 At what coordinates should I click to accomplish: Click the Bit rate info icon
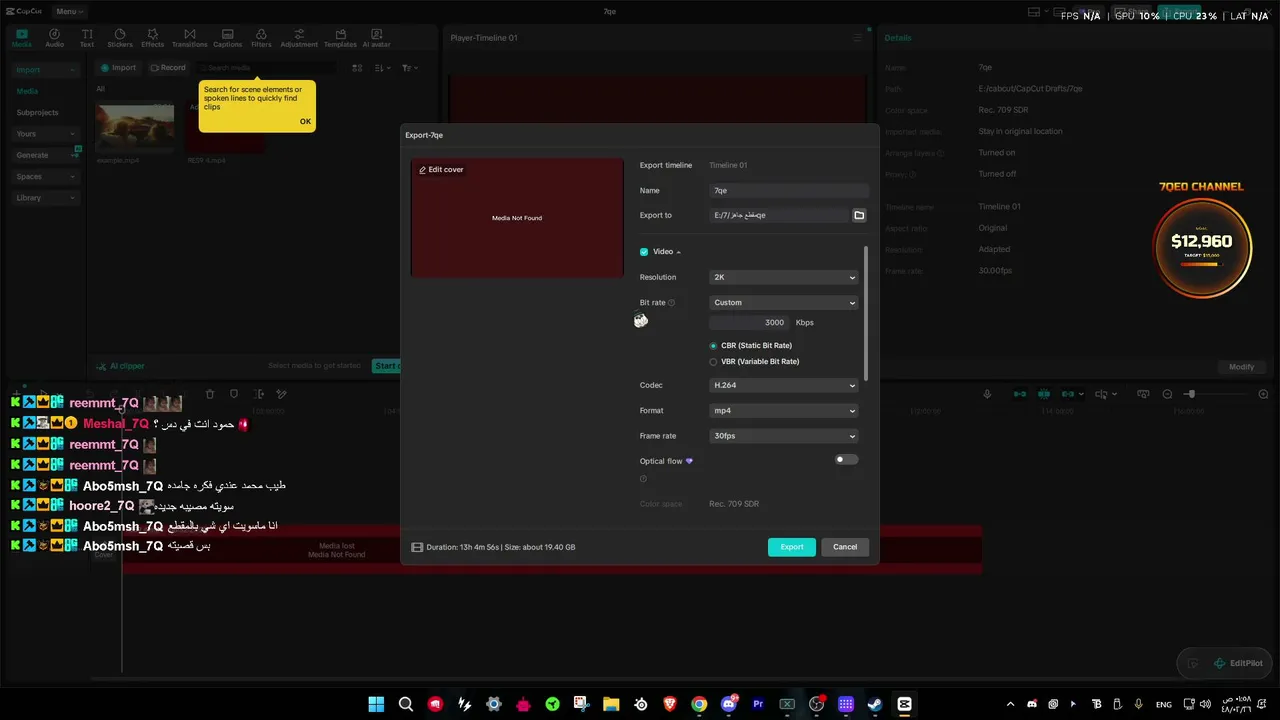671,302
